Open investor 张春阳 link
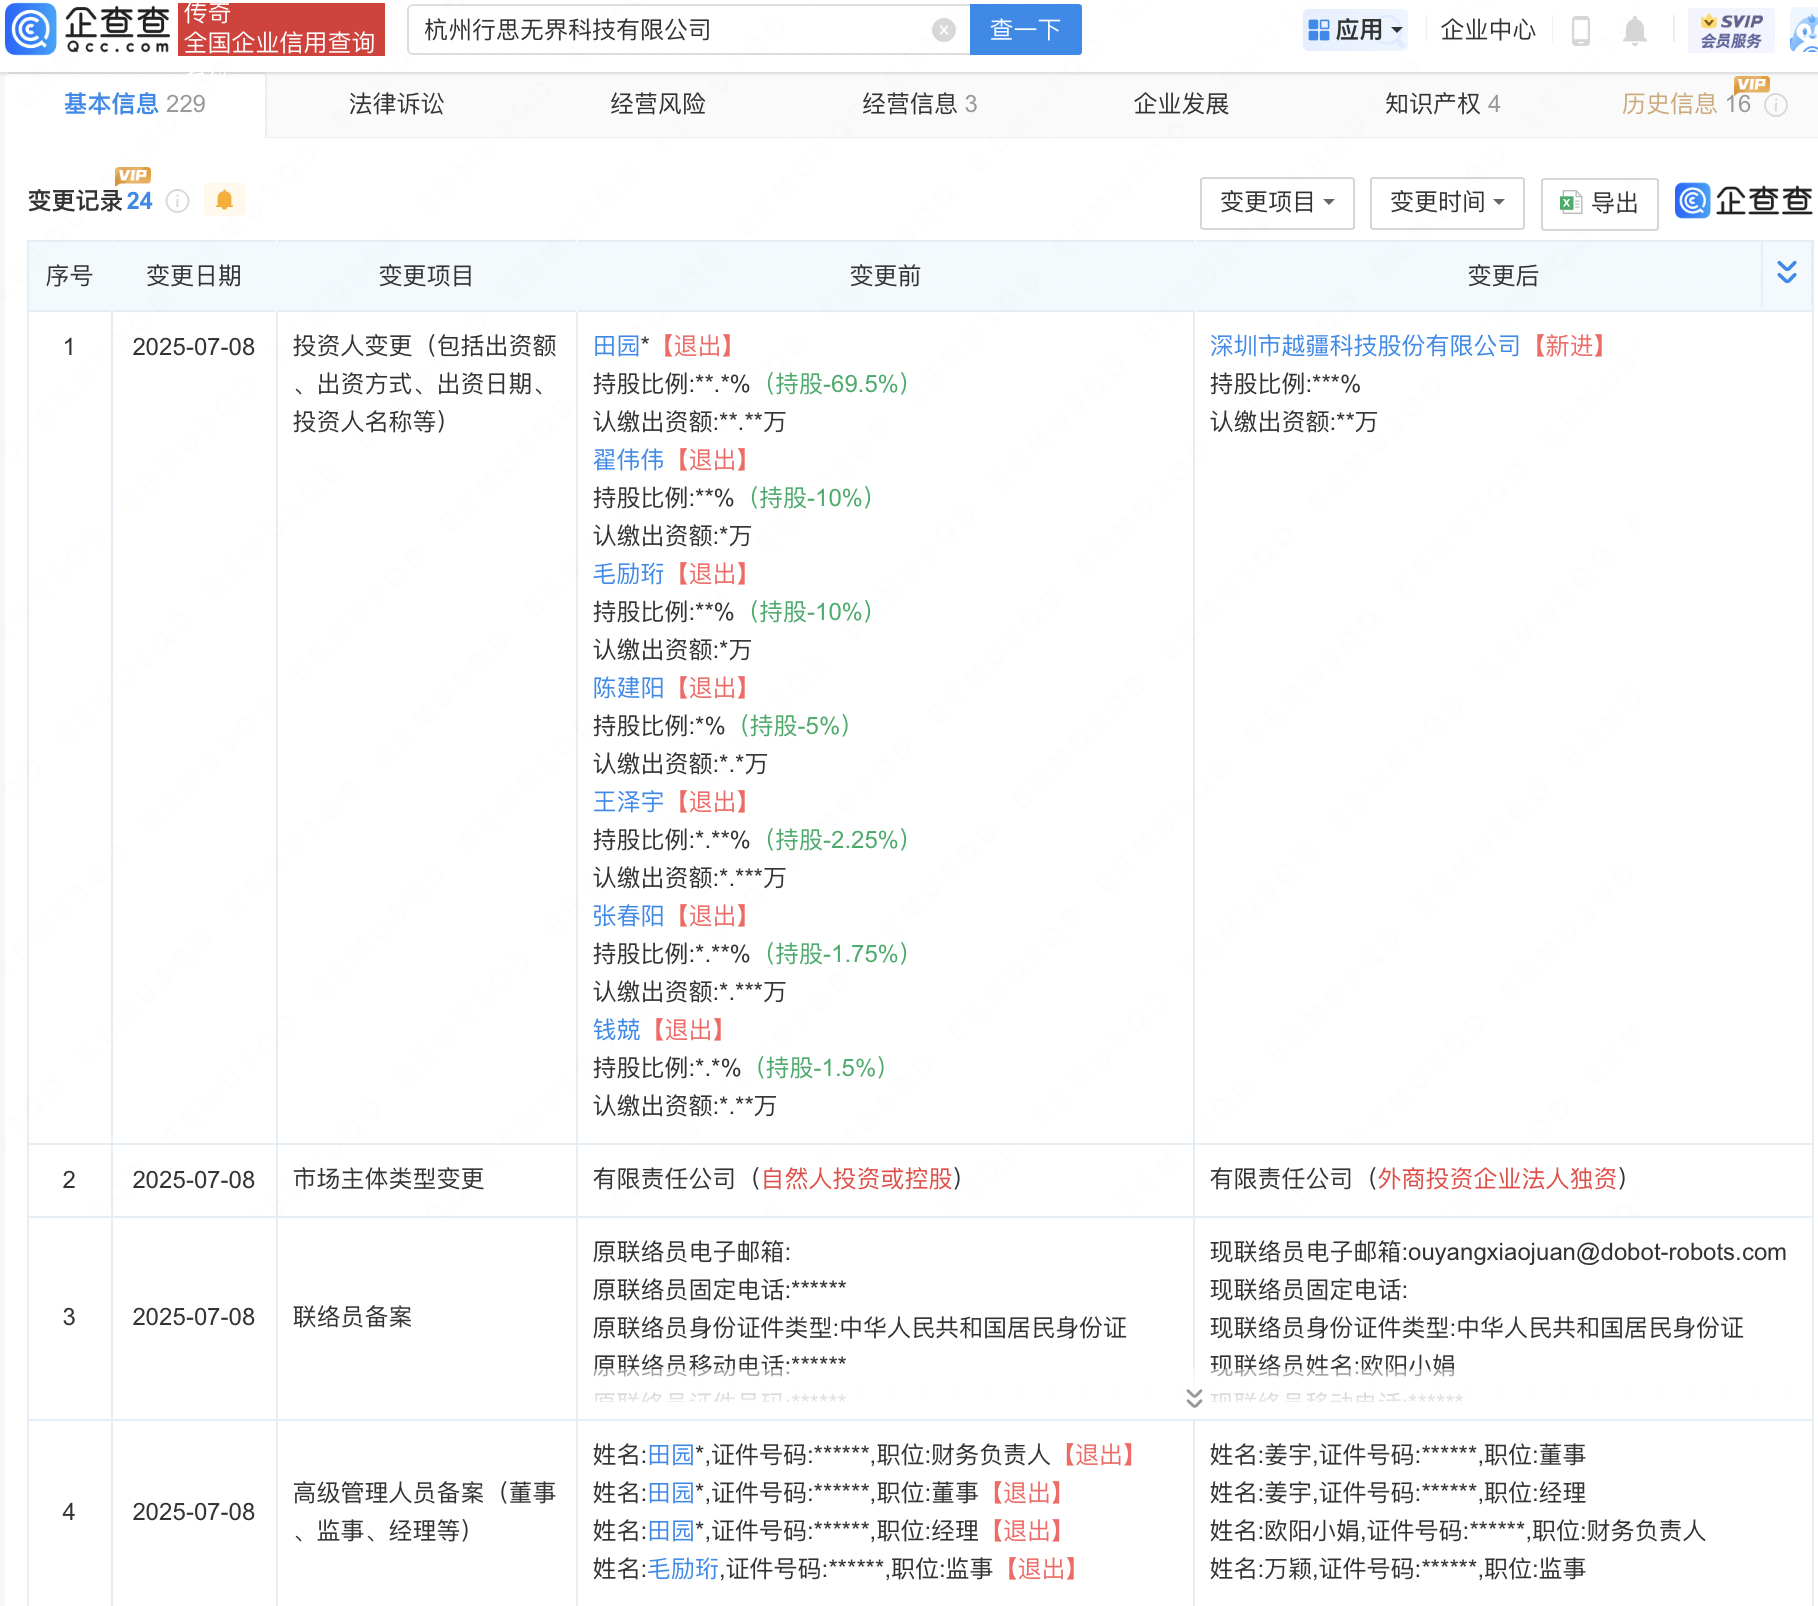This screenshot has height=1606, width=1818. [x=628, y=916]
